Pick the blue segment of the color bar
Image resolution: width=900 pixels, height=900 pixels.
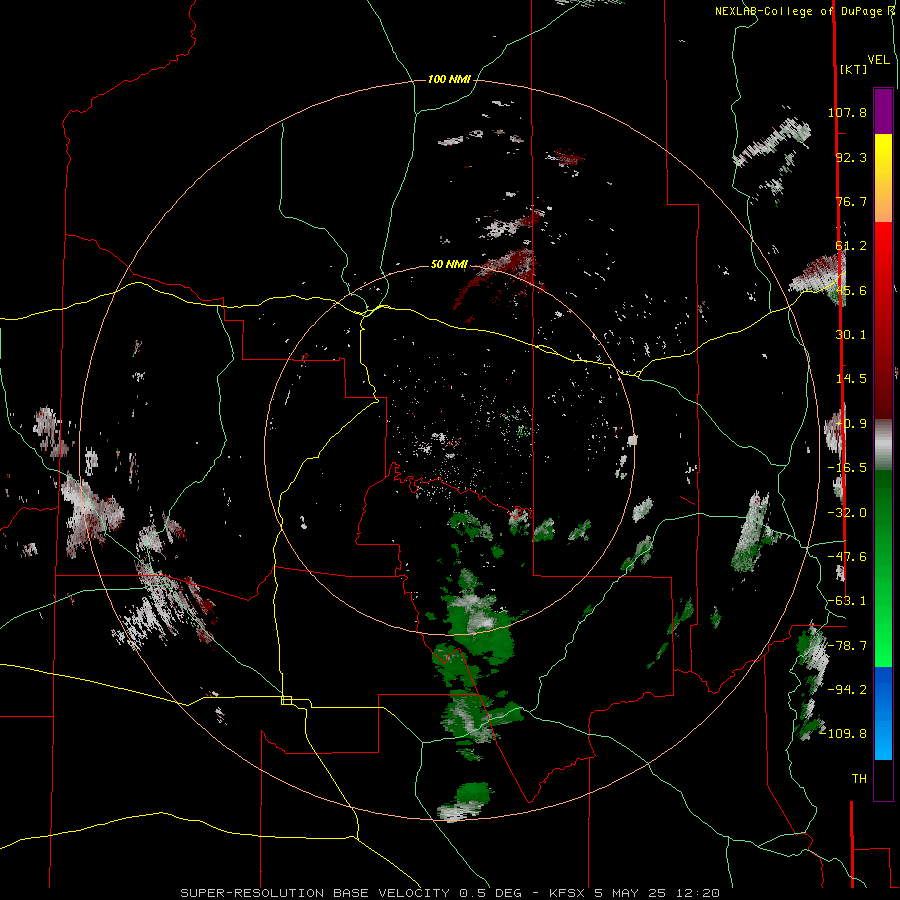tap(883, 689)
